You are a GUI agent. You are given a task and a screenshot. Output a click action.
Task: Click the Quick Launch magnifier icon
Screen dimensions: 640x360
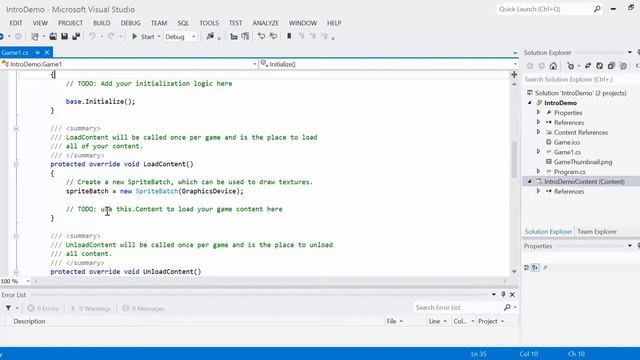point(597,9)
